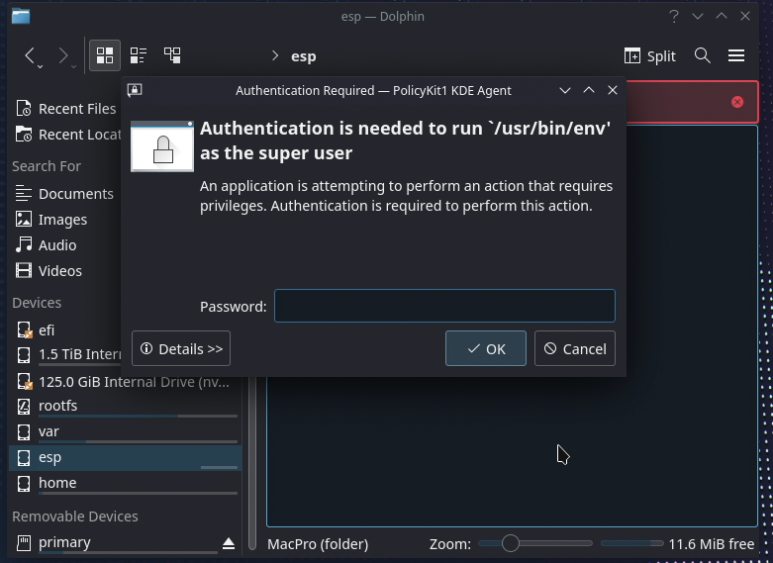Click the Search For section header
Viewport: 773px width, 563px height.
[46, 166]
